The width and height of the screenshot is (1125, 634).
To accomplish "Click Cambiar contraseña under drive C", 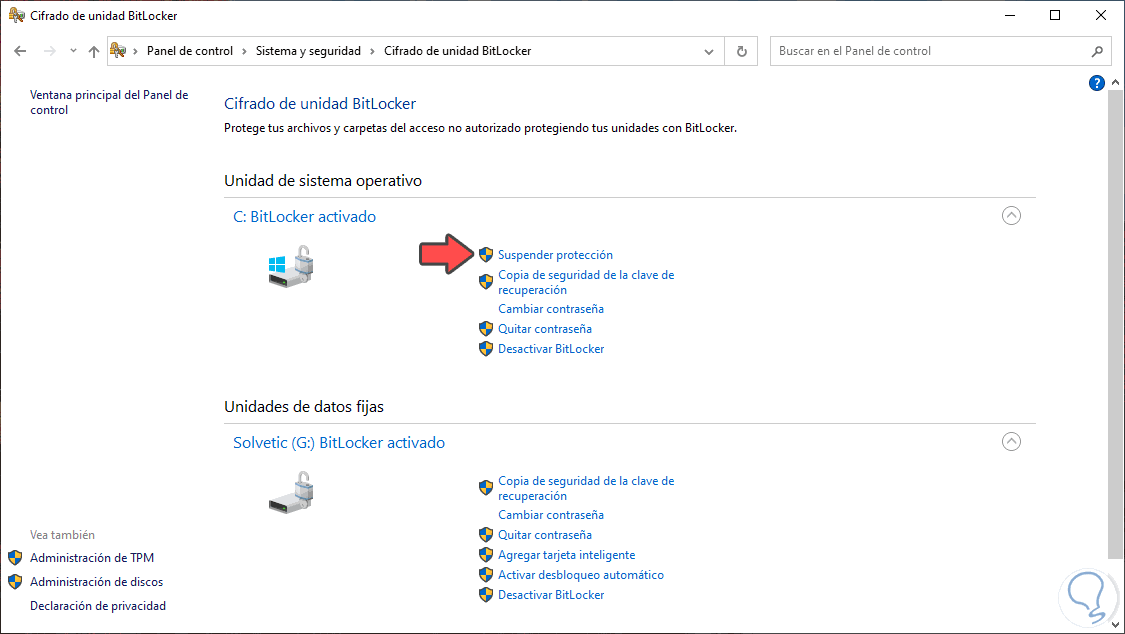I will 551,308.
